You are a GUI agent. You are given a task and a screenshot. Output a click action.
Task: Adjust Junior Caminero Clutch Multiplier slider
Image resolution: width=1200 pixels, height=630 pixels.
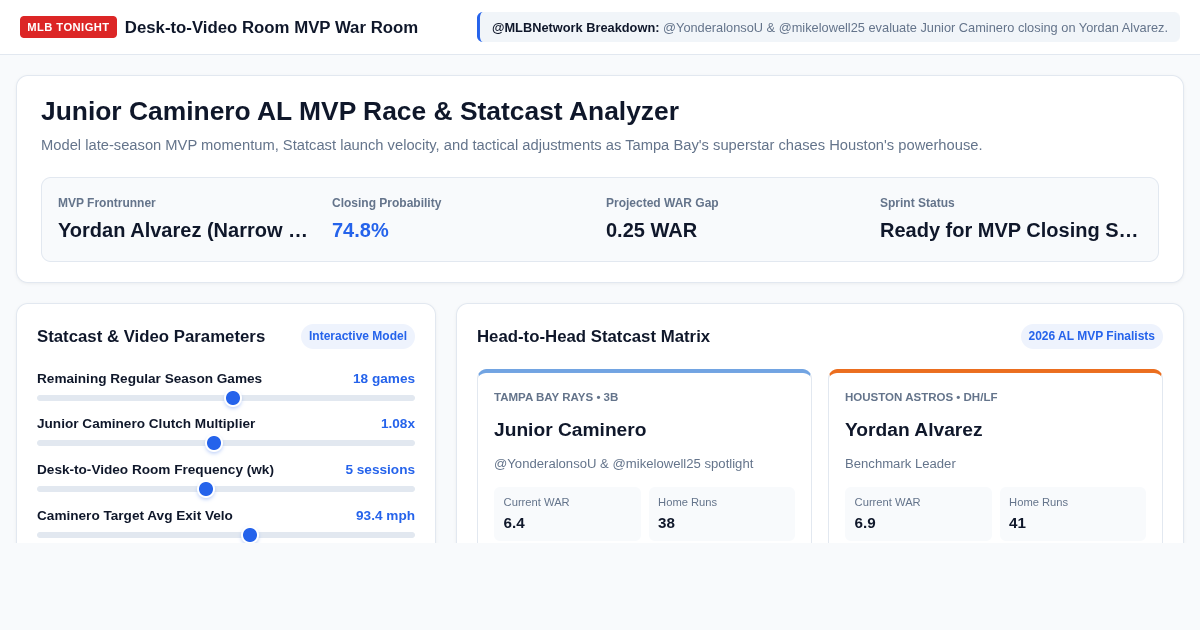coord(226,443)
